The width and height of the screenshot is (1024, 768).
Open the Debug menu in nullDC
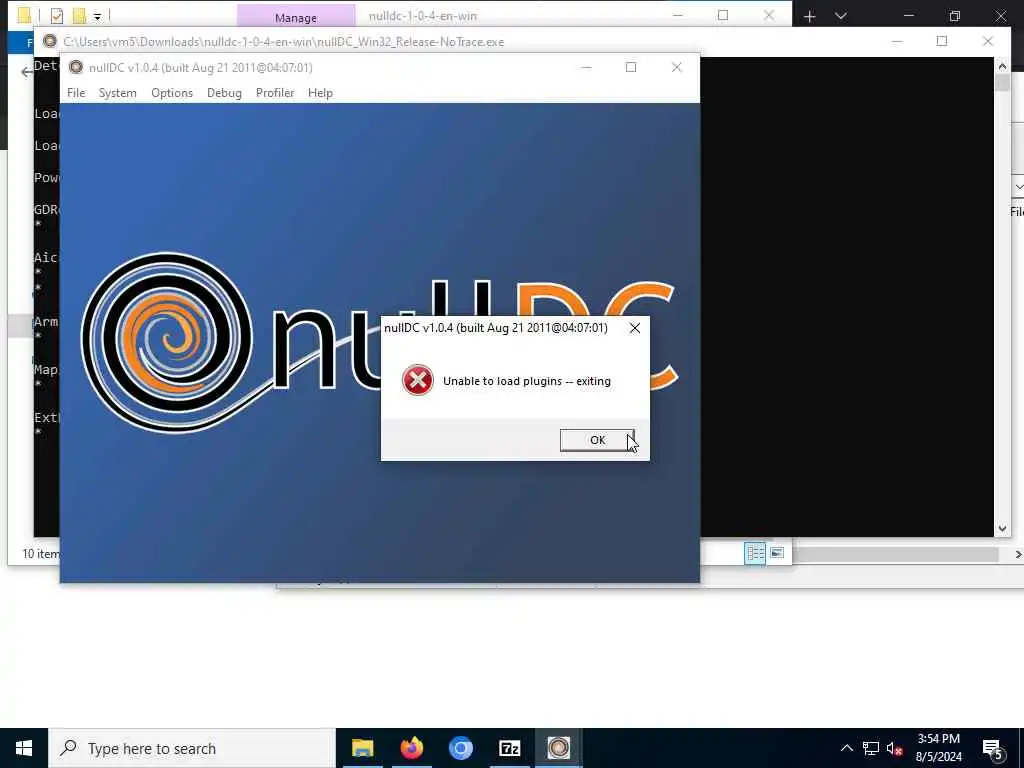coord(224,93)
